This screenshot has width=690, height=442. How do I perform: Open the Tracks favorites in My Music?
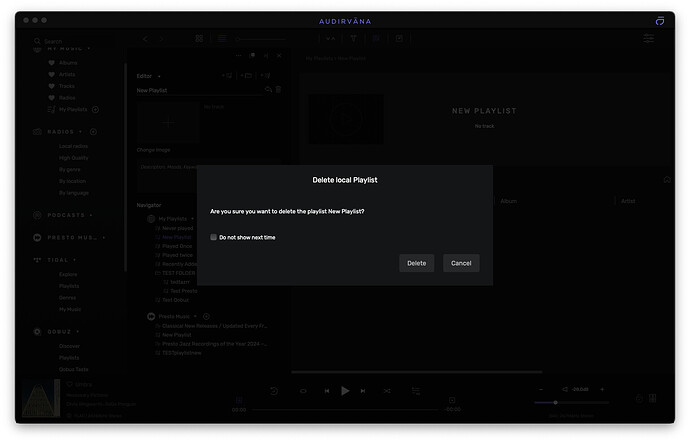click(67, 86)
